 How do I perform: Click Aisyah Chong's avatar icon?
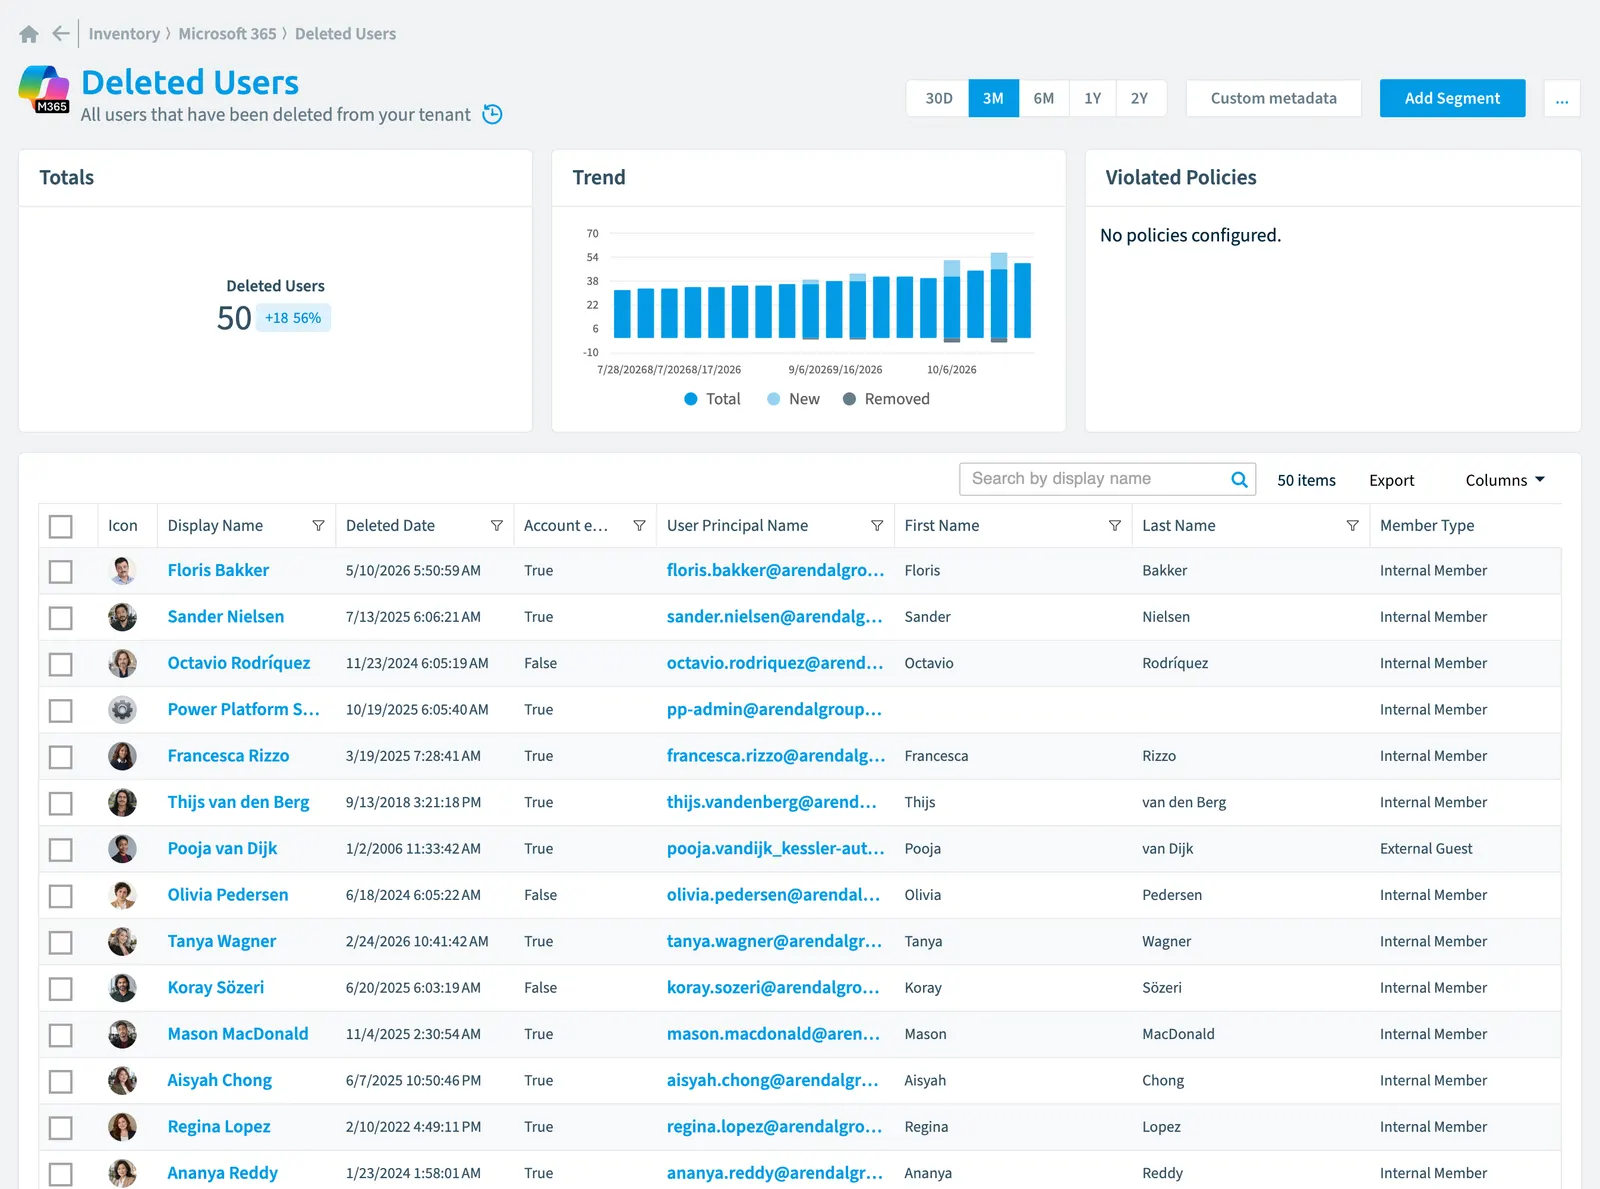tap(122, 1080)
